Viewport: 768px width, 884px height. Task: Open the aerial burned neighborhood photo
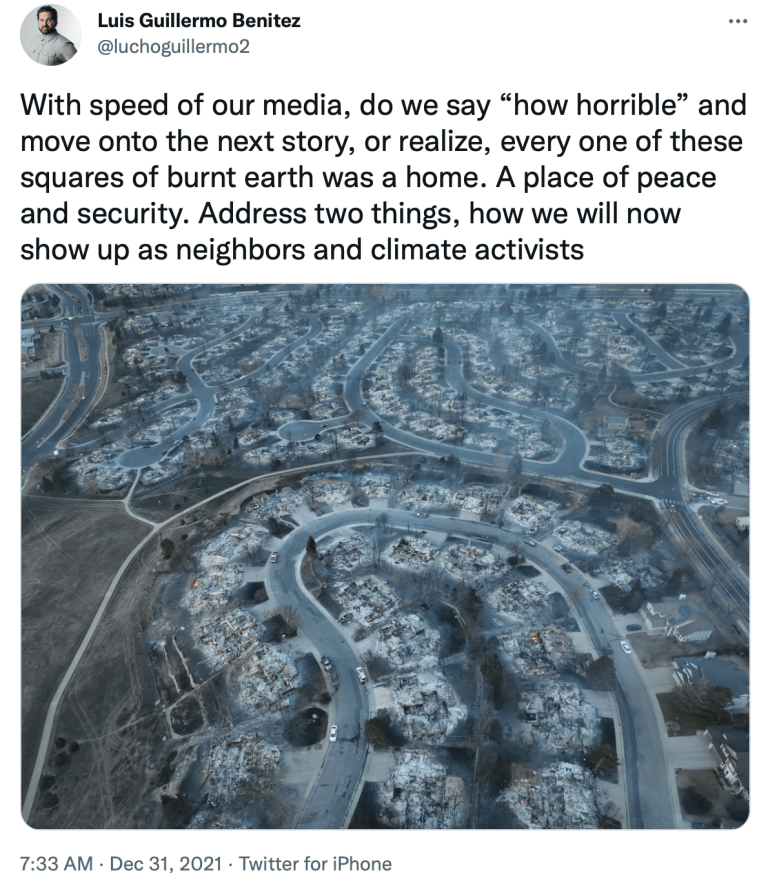(x=385, y=556)
